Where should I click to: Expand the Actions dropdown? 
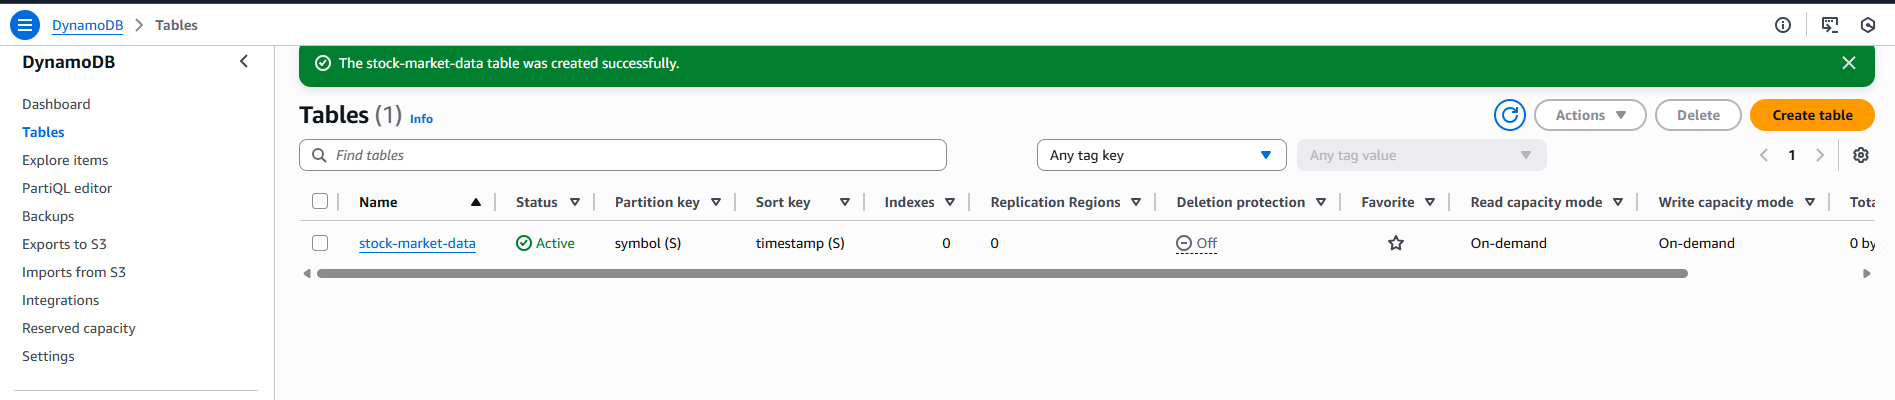(x=1590, y=115)
